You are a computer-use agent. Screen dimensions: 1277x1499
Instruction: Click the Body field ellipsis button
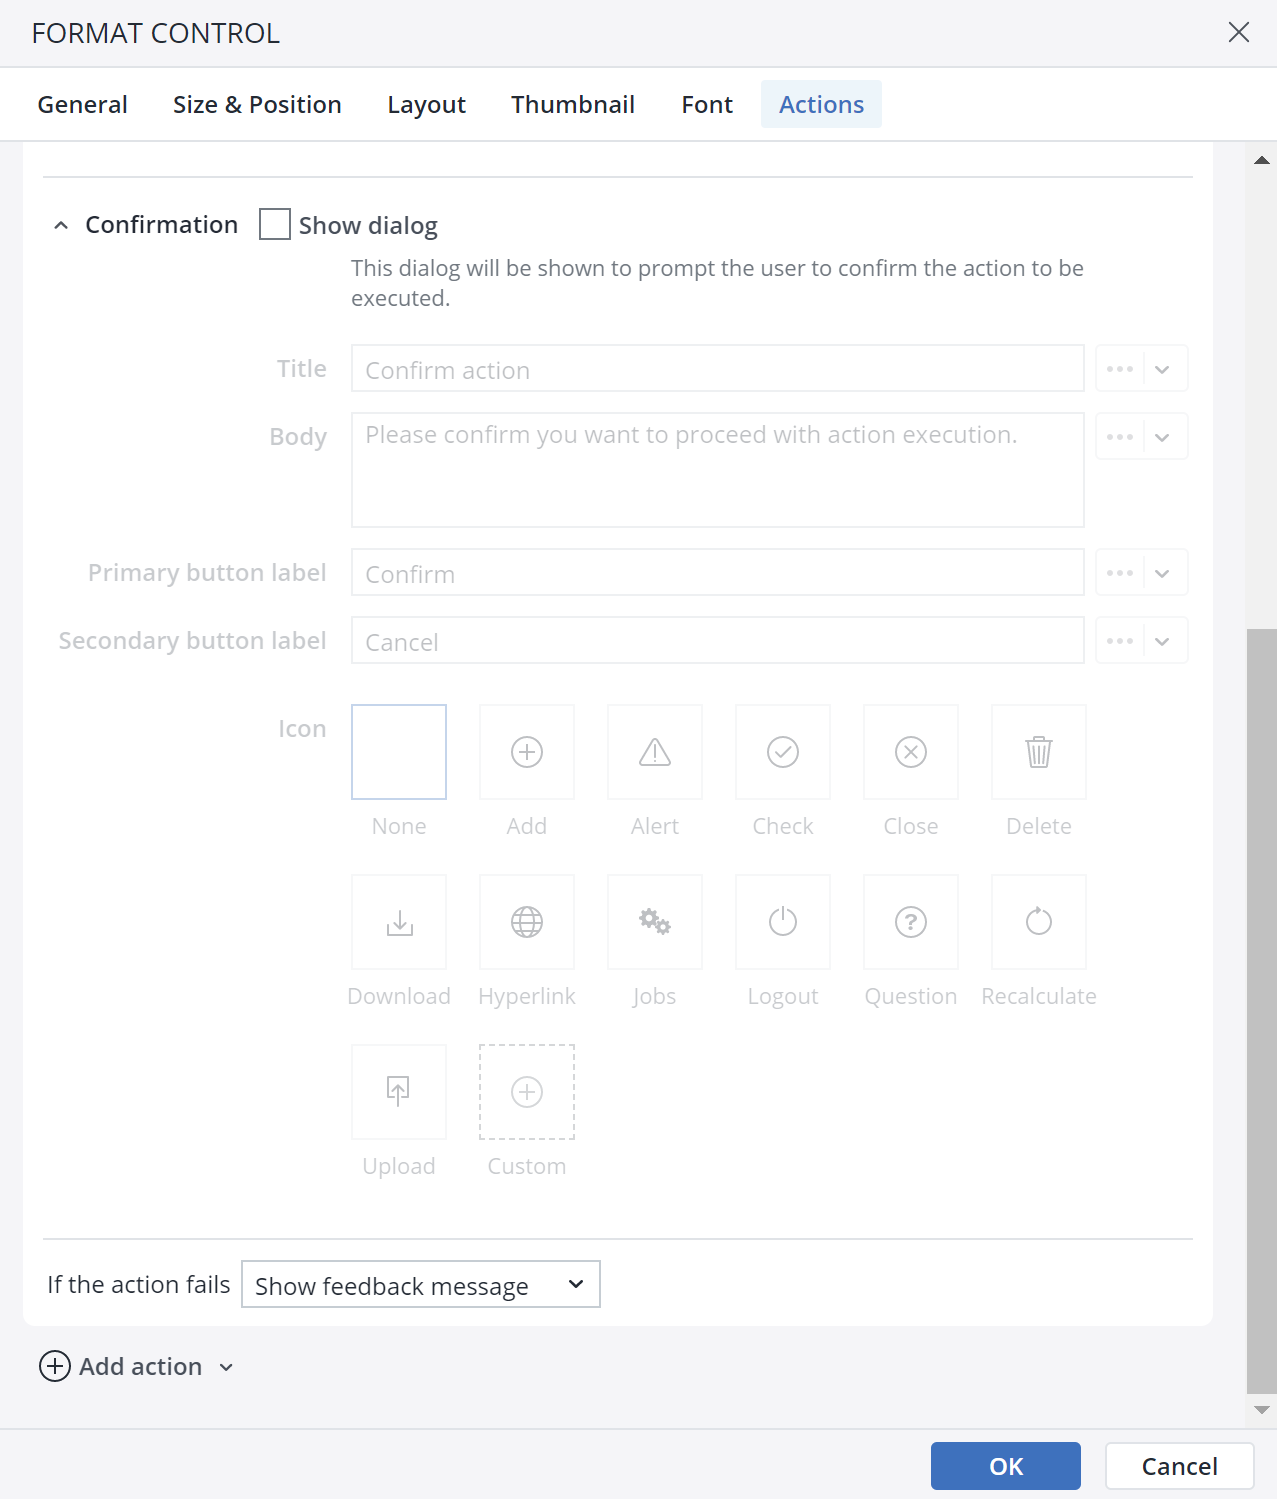coord(1120,437)
